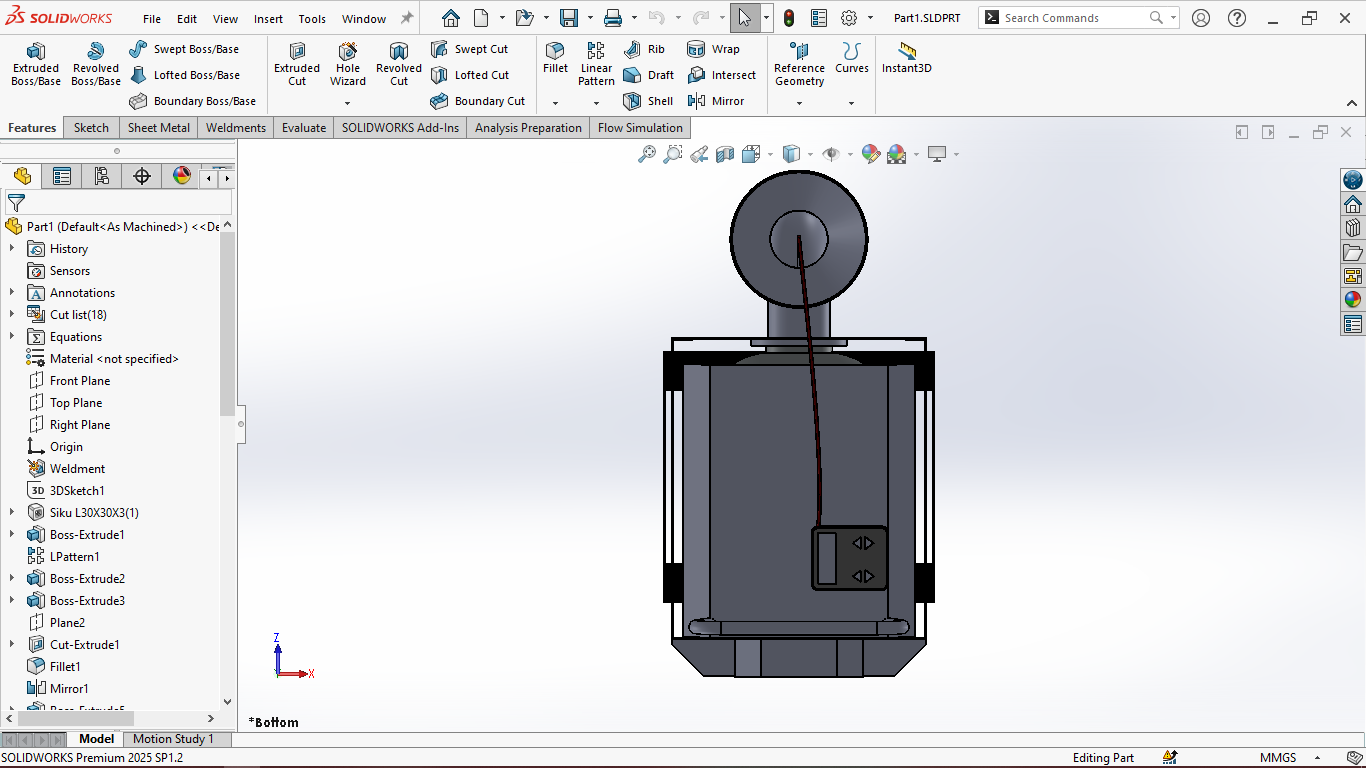The image size is (1366, 768).
Task: Choose the Lofted Cut command
Action: pyautogui.click(x=470, y=75)
